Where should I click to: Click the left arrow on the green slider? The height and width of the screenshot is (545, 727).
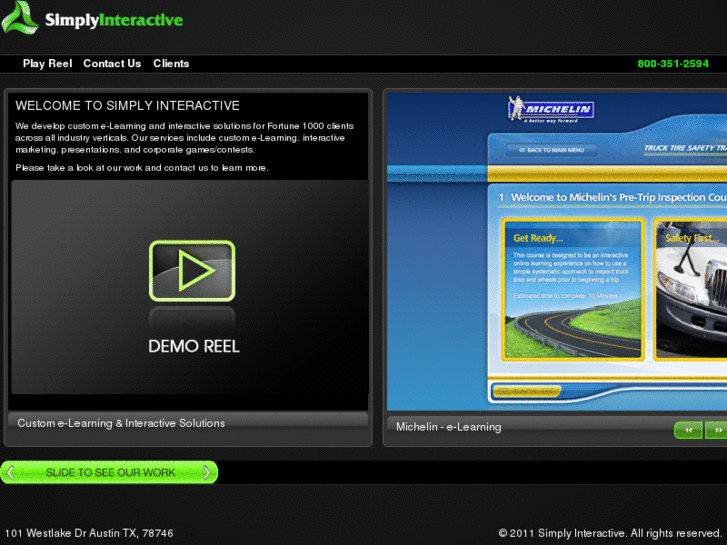tap(11, 472)
